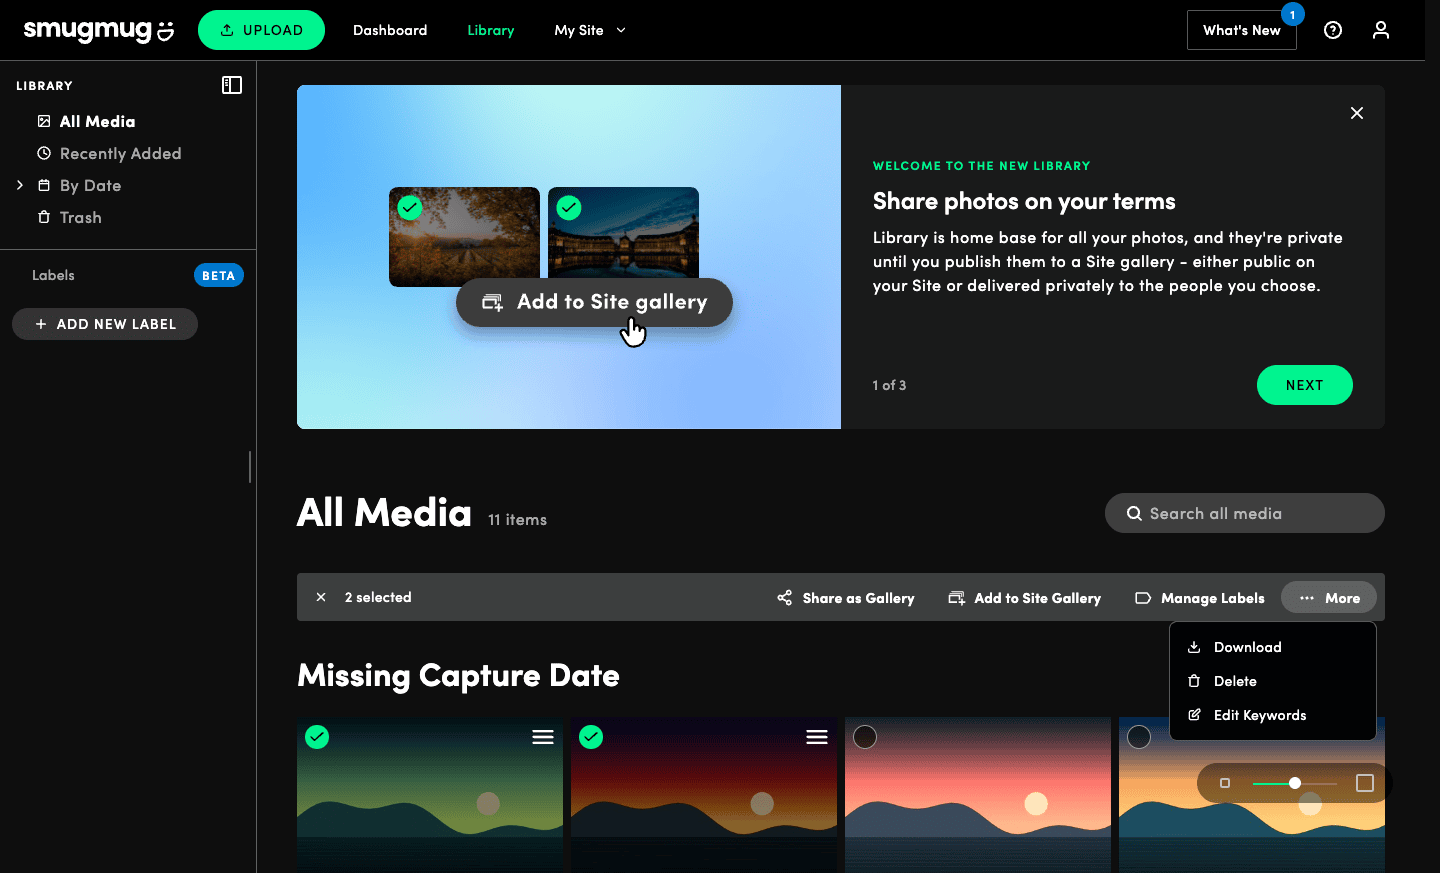Choose Edit Keywords from the More menu
Viewport: 1440px width, 873px height.
1273,715
